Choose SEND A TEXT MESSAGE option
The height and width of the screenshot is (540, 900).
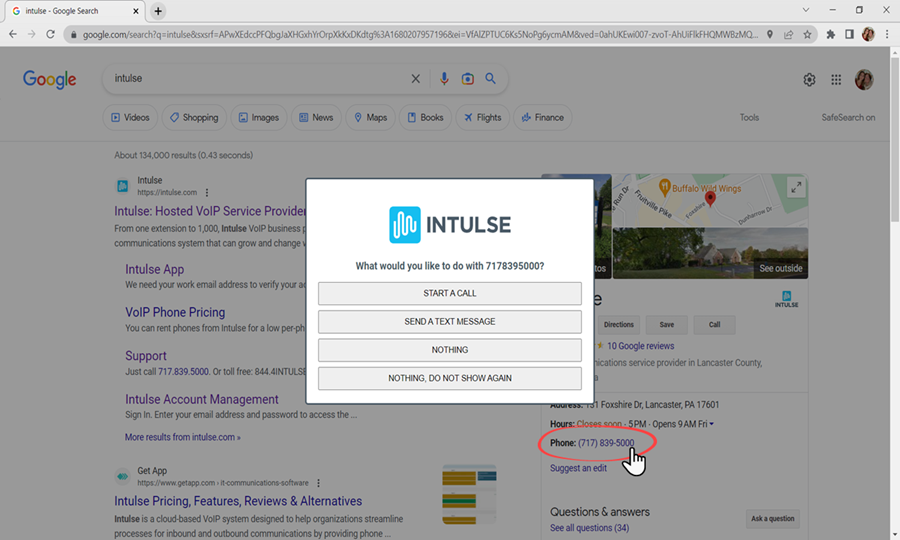click(449, 322)
